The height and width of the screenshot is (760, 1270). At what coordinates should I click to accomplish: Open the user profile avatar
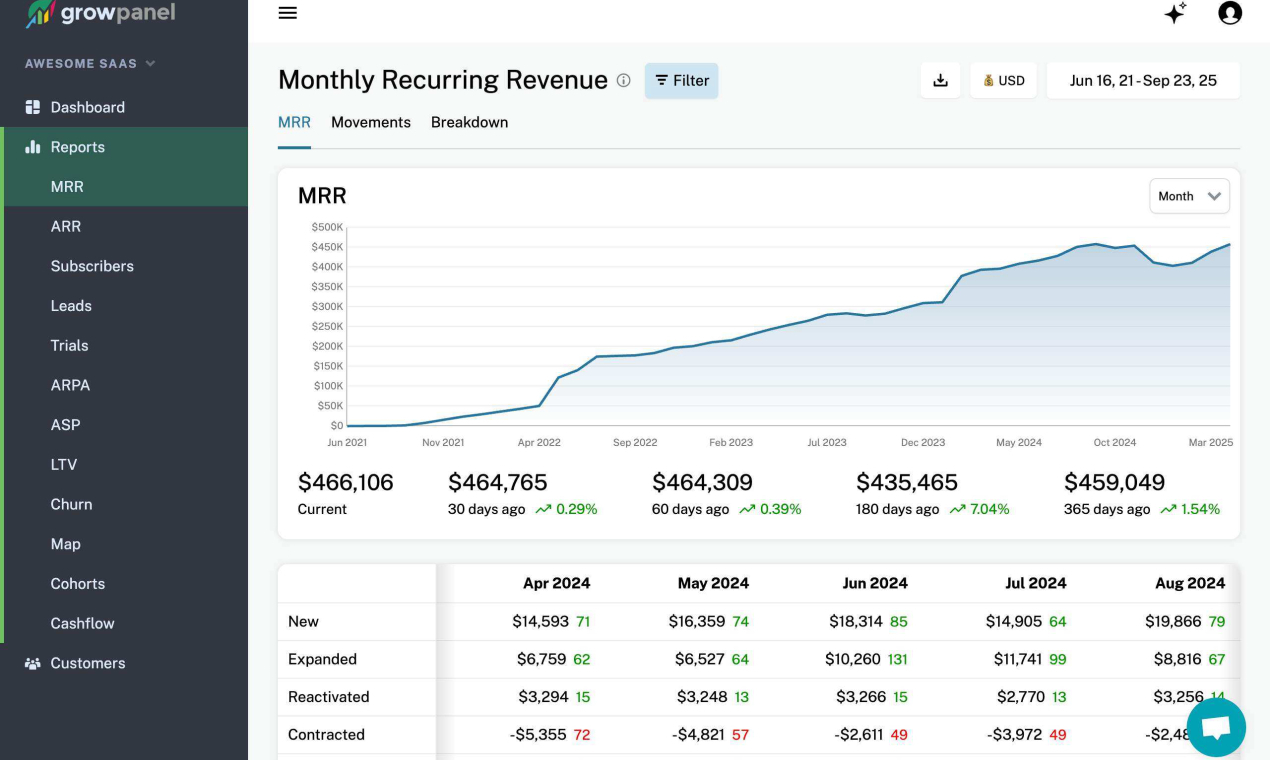(x=1229, y=13)
